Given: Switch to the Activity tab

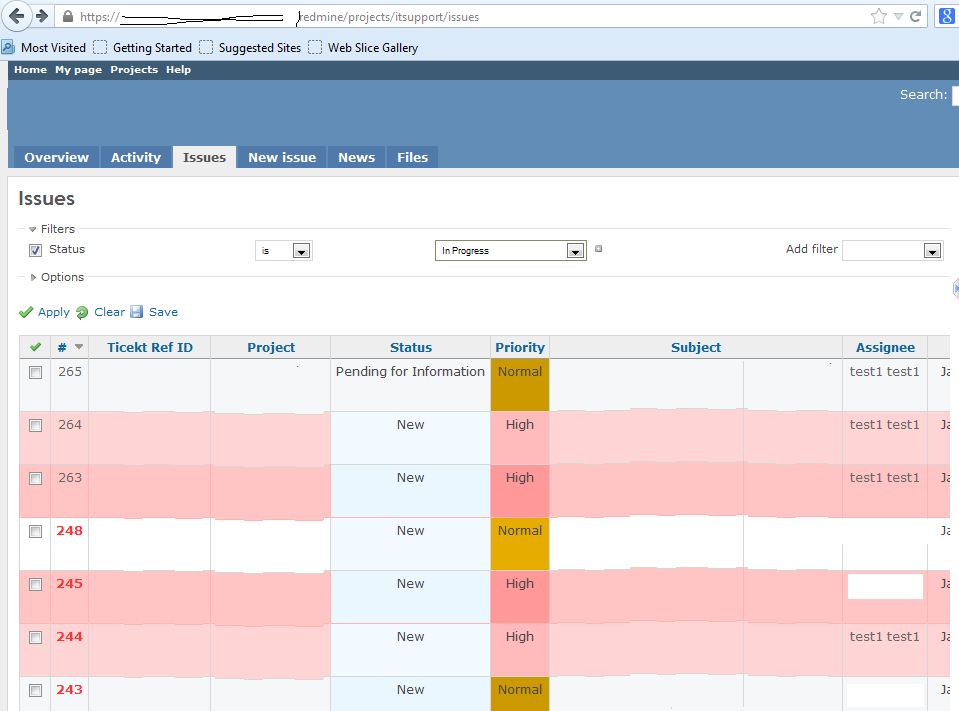Looking at the screenshot, I should 136,157.
